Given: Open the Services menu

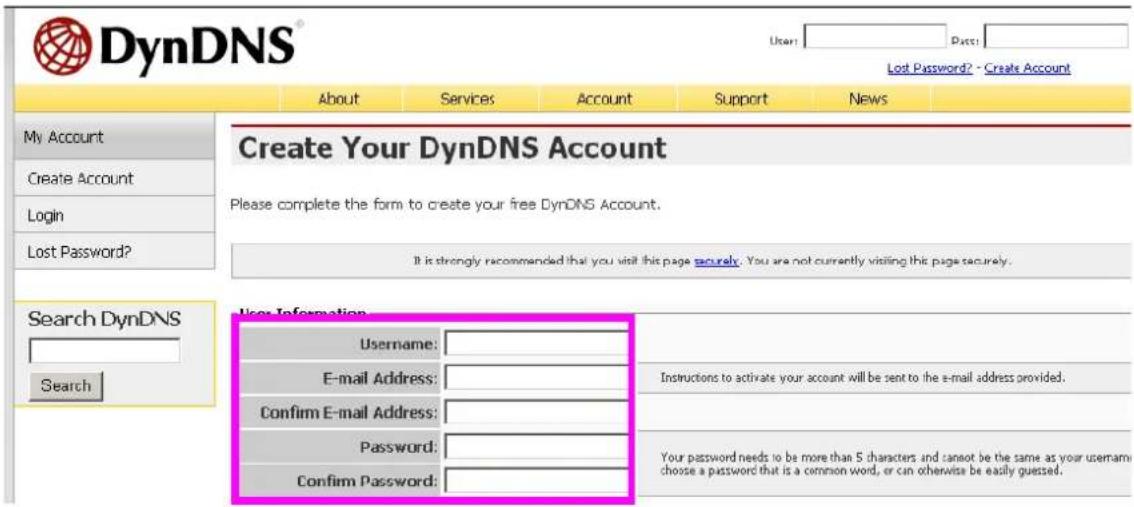Looking at the screenshot, I should click(x=467, y=99).
